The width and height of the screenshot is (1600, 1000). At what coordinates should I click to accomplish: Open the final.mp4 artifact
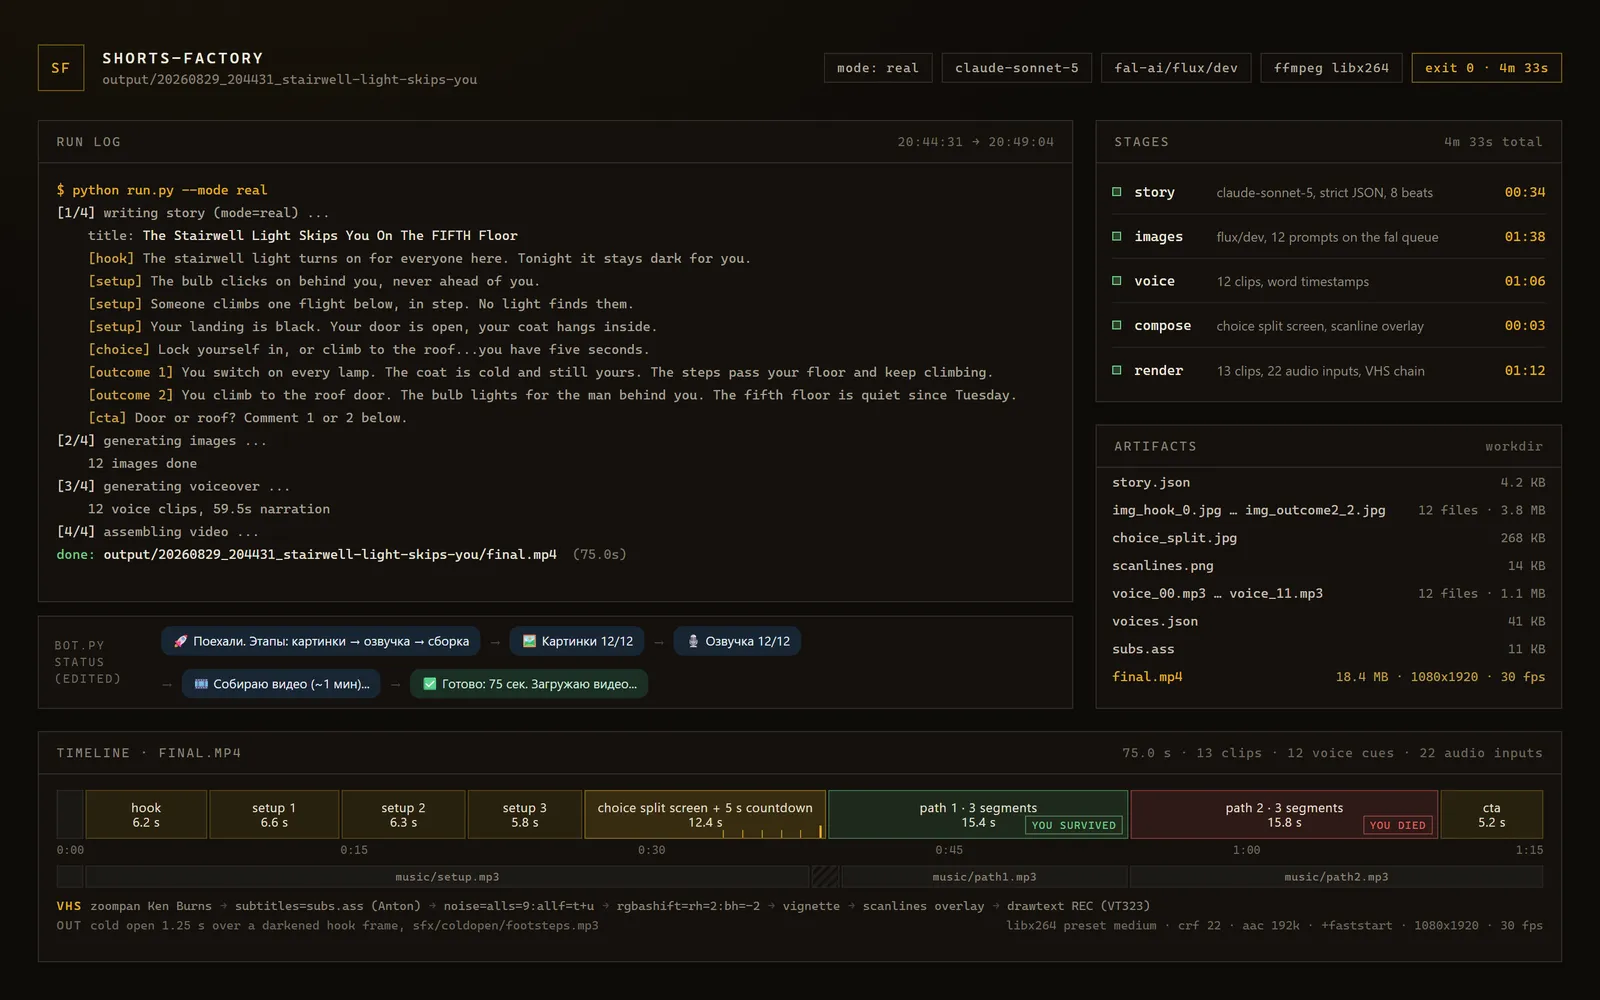pyautogui.click(x=1329, y=677)
